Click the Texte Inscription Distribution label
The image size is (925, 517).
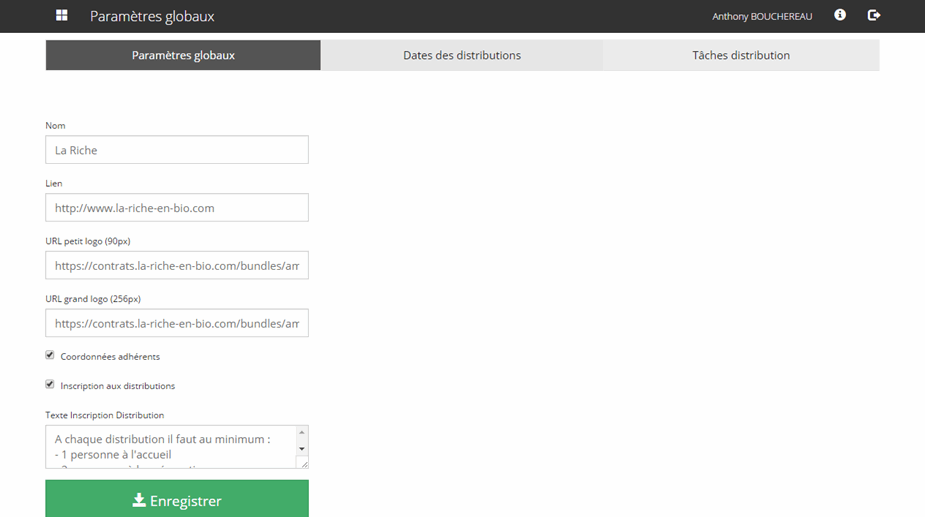click(x=104, y=415)
